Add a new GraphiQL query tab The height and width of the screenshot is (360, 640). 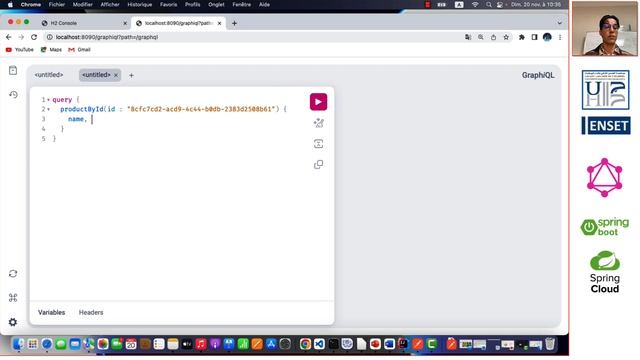coord(131,75)
